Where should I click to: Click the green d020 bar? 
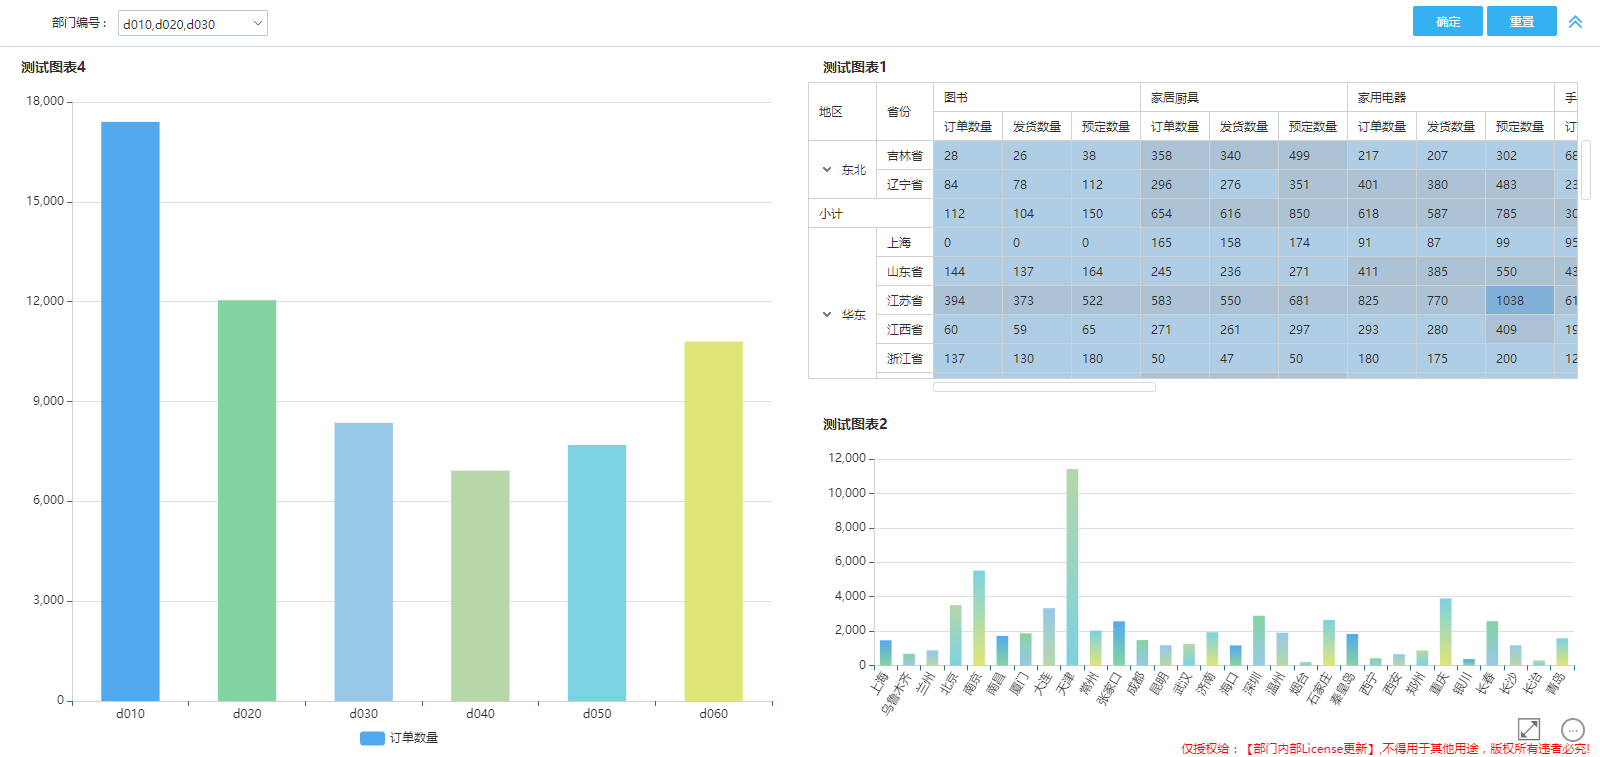click(247, 500)
